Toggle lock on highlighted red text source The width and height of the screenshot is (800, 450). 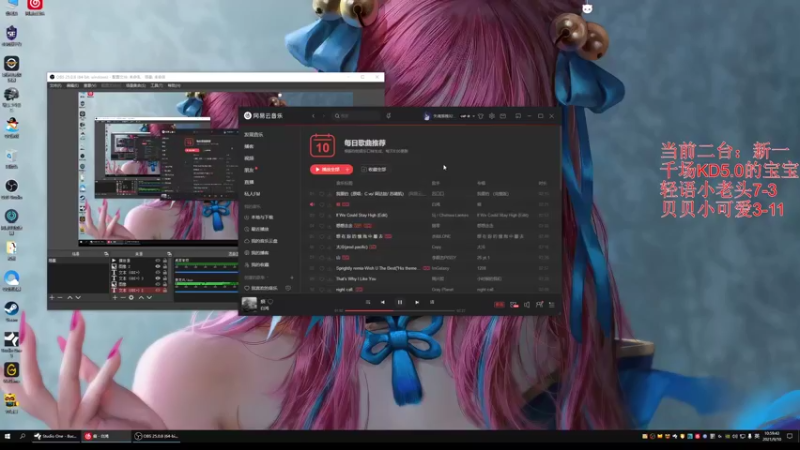click(x=164, y=290)
